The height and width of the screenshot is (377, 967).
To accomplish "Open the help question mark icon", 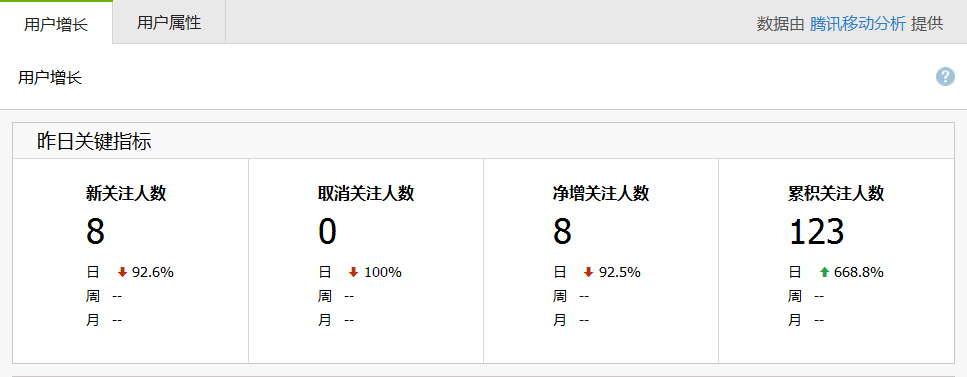I will pyautogui.click(x=945, y=77).
